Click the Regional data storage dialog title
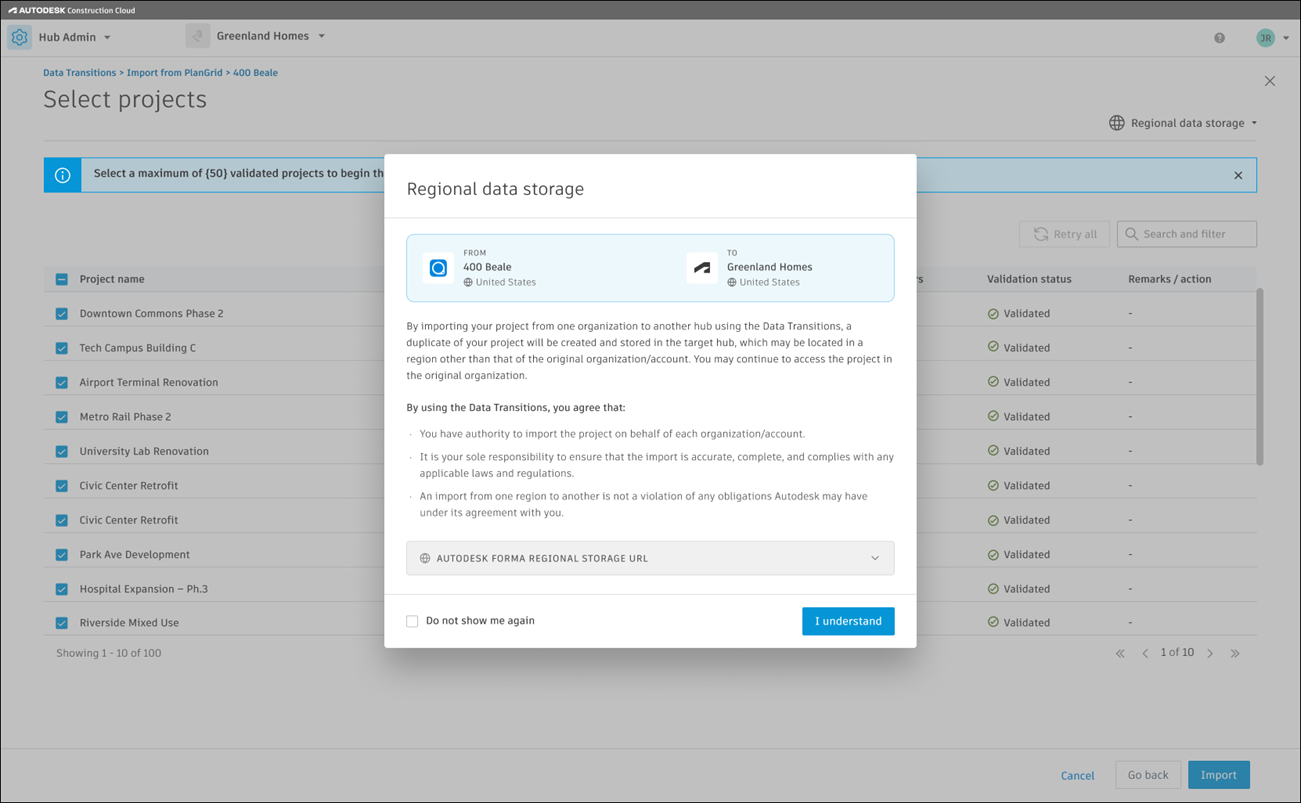The width and height of the screenshot is (1301, 803). click(x=495, y=189)
